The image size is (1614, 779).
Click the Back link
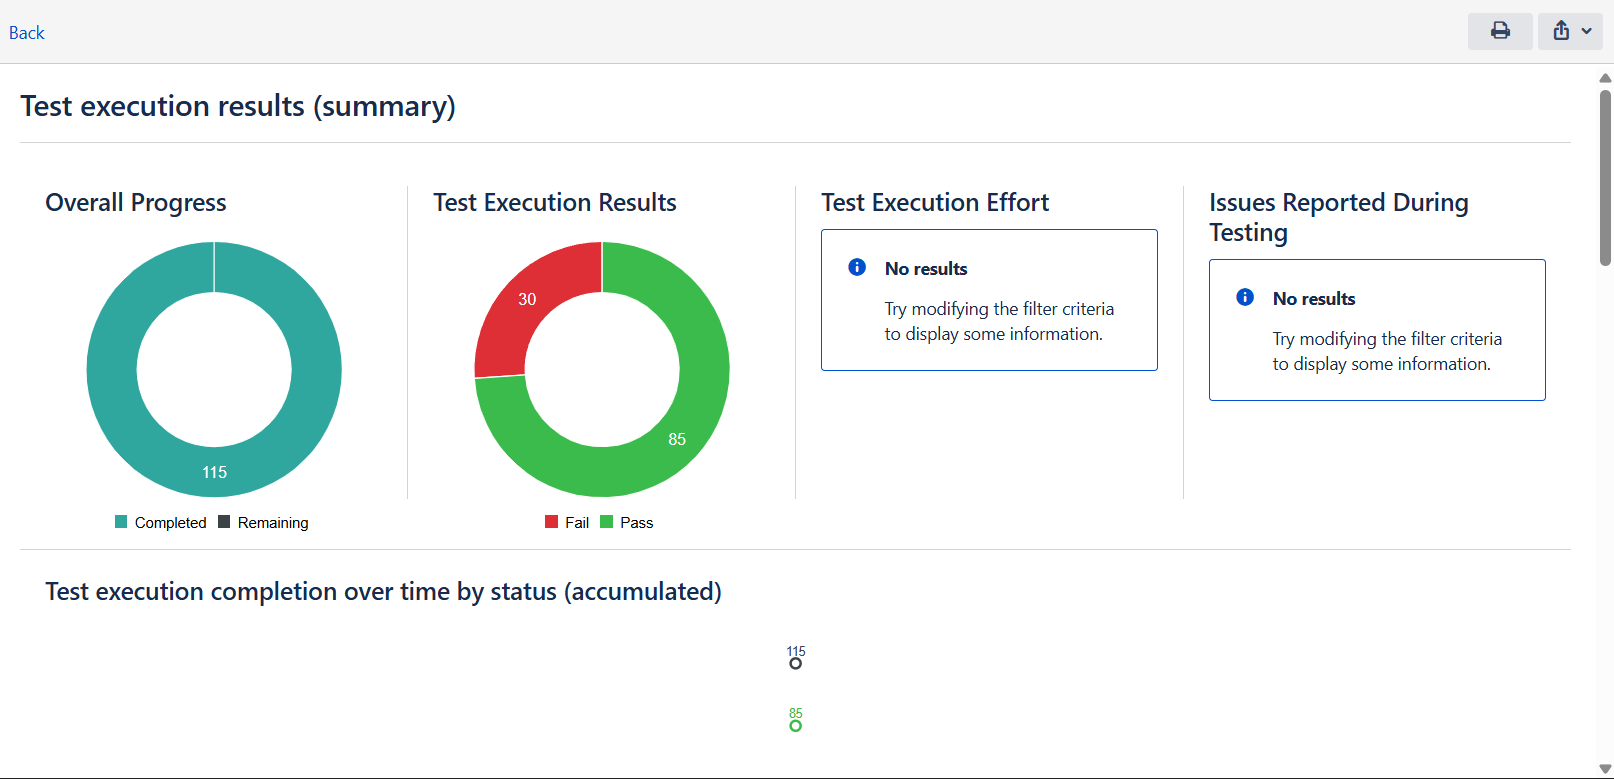(27, 33)
